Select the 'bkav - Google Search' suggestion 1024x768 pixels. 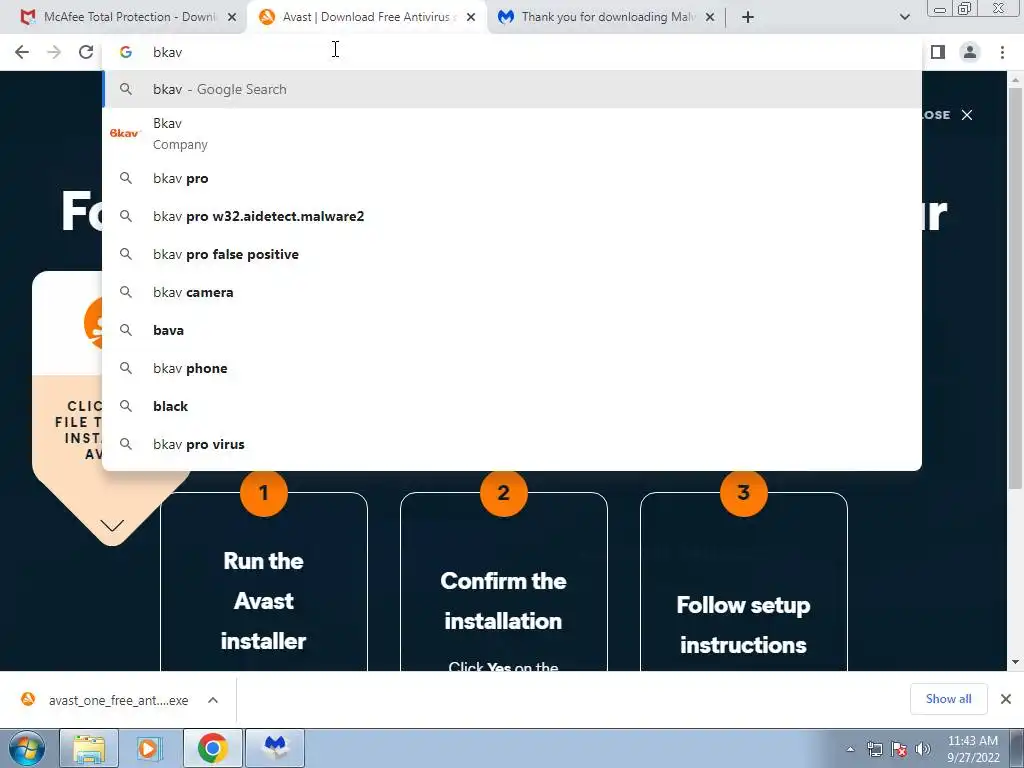[512, 89]
